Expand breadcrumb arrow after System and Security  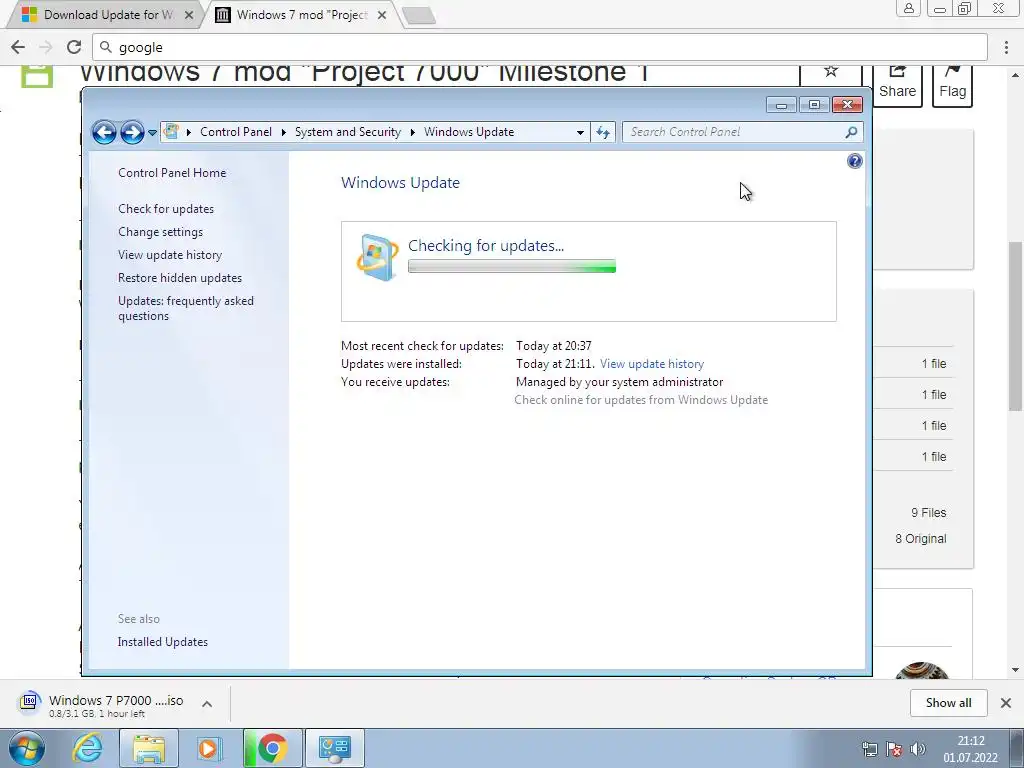(412, 132)
